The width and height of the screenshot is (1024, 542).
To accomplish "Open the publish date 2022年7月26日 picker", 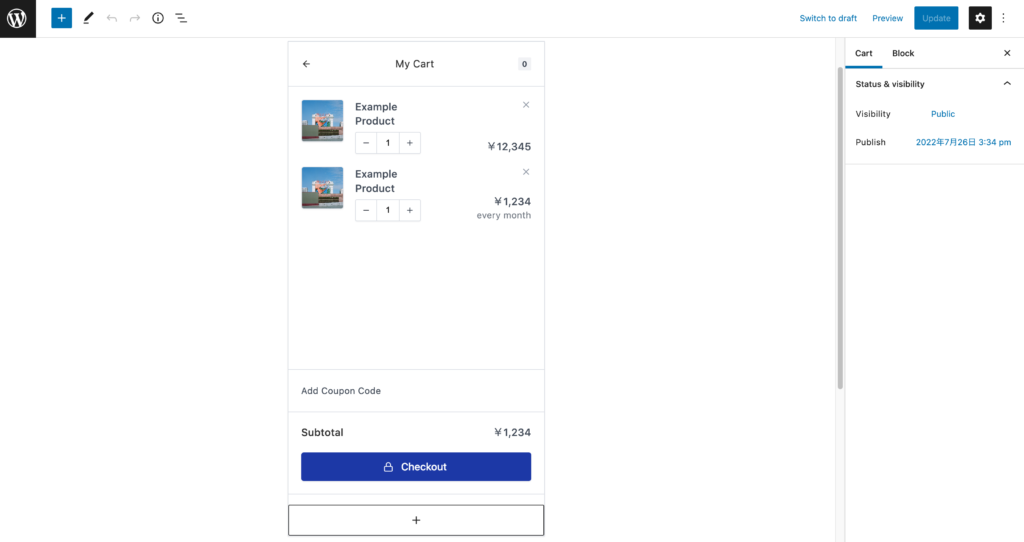I will (x=963, y=142).
